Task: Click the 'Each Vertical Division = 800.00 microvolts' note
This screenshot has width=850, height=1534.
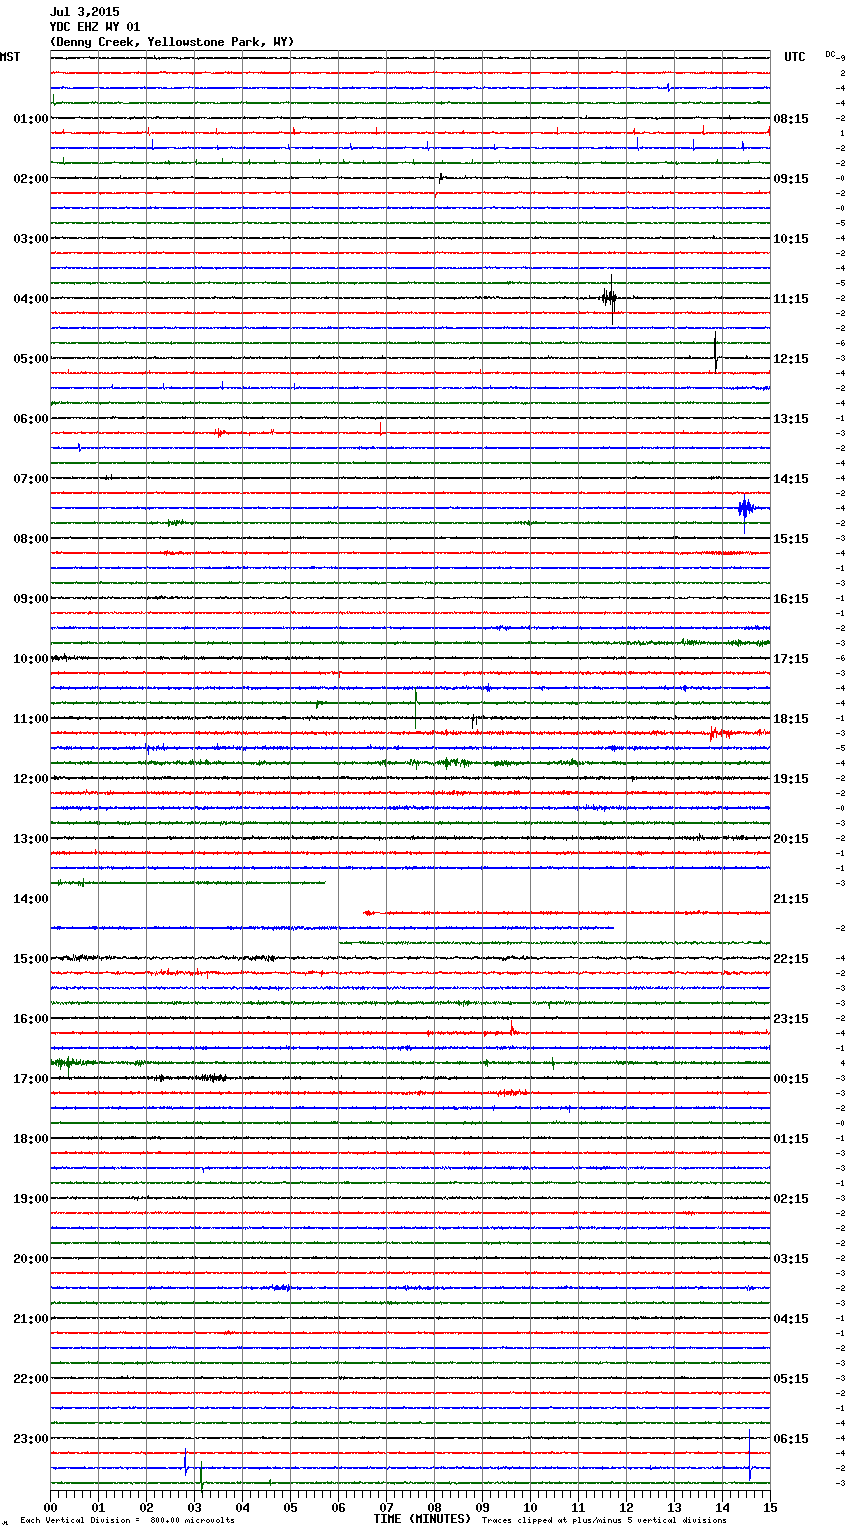Action: pyautogui.click(x=128, y=1521)
